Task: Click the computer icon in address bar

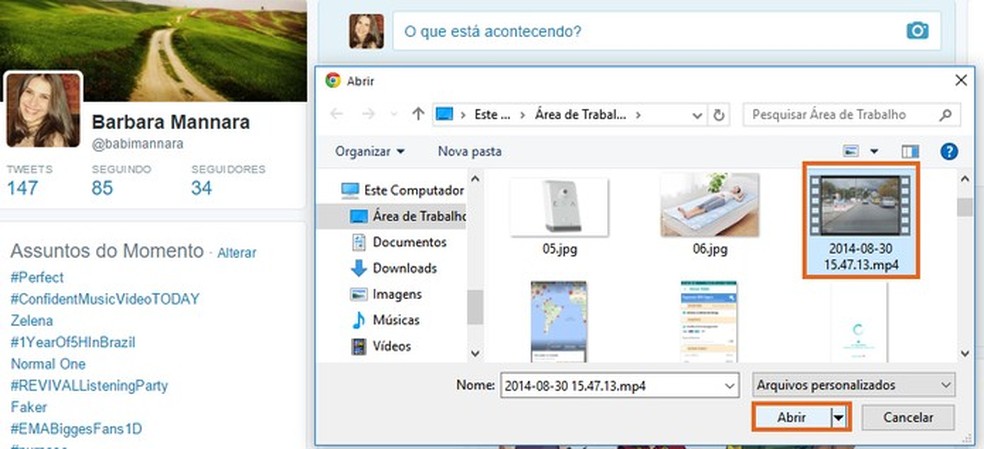Action: coord(444,115)
